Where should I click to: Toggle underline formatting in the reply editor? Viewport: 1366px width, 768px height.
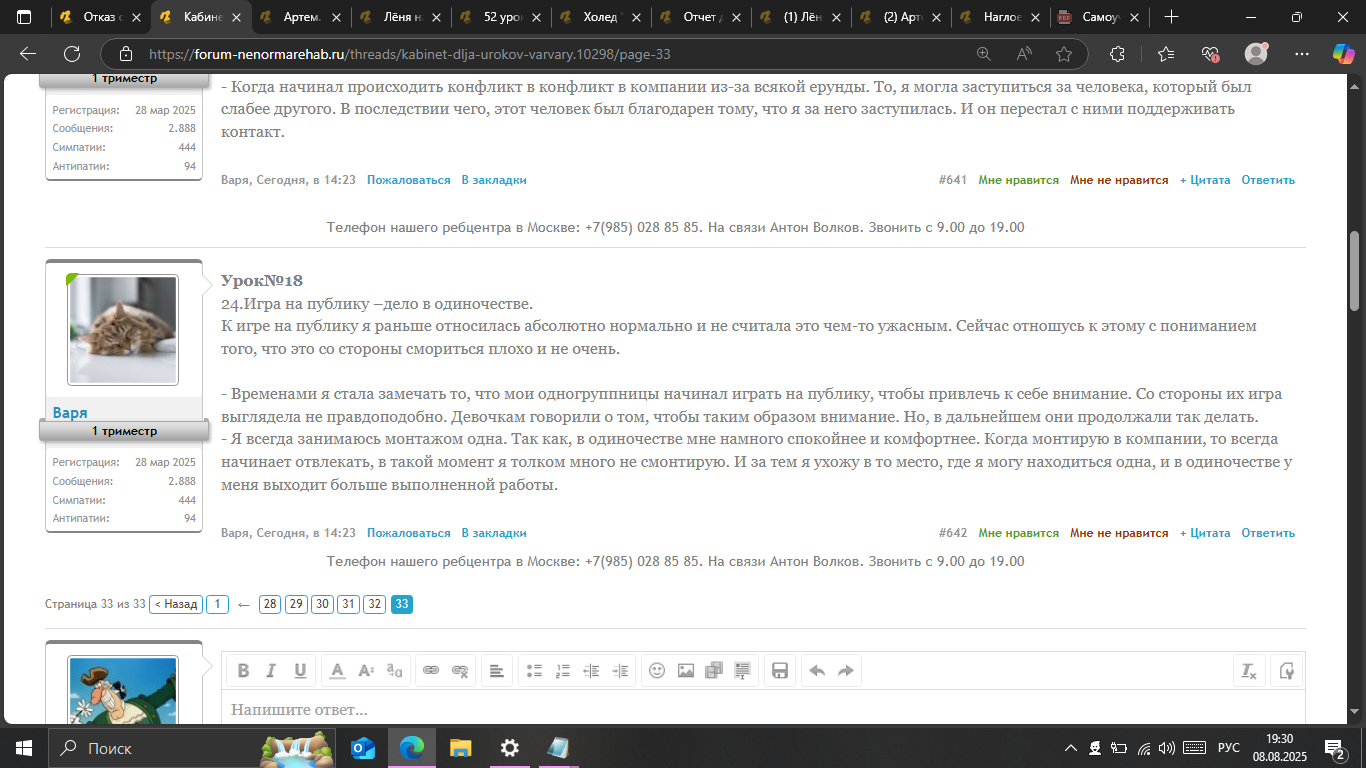(300, 671)
